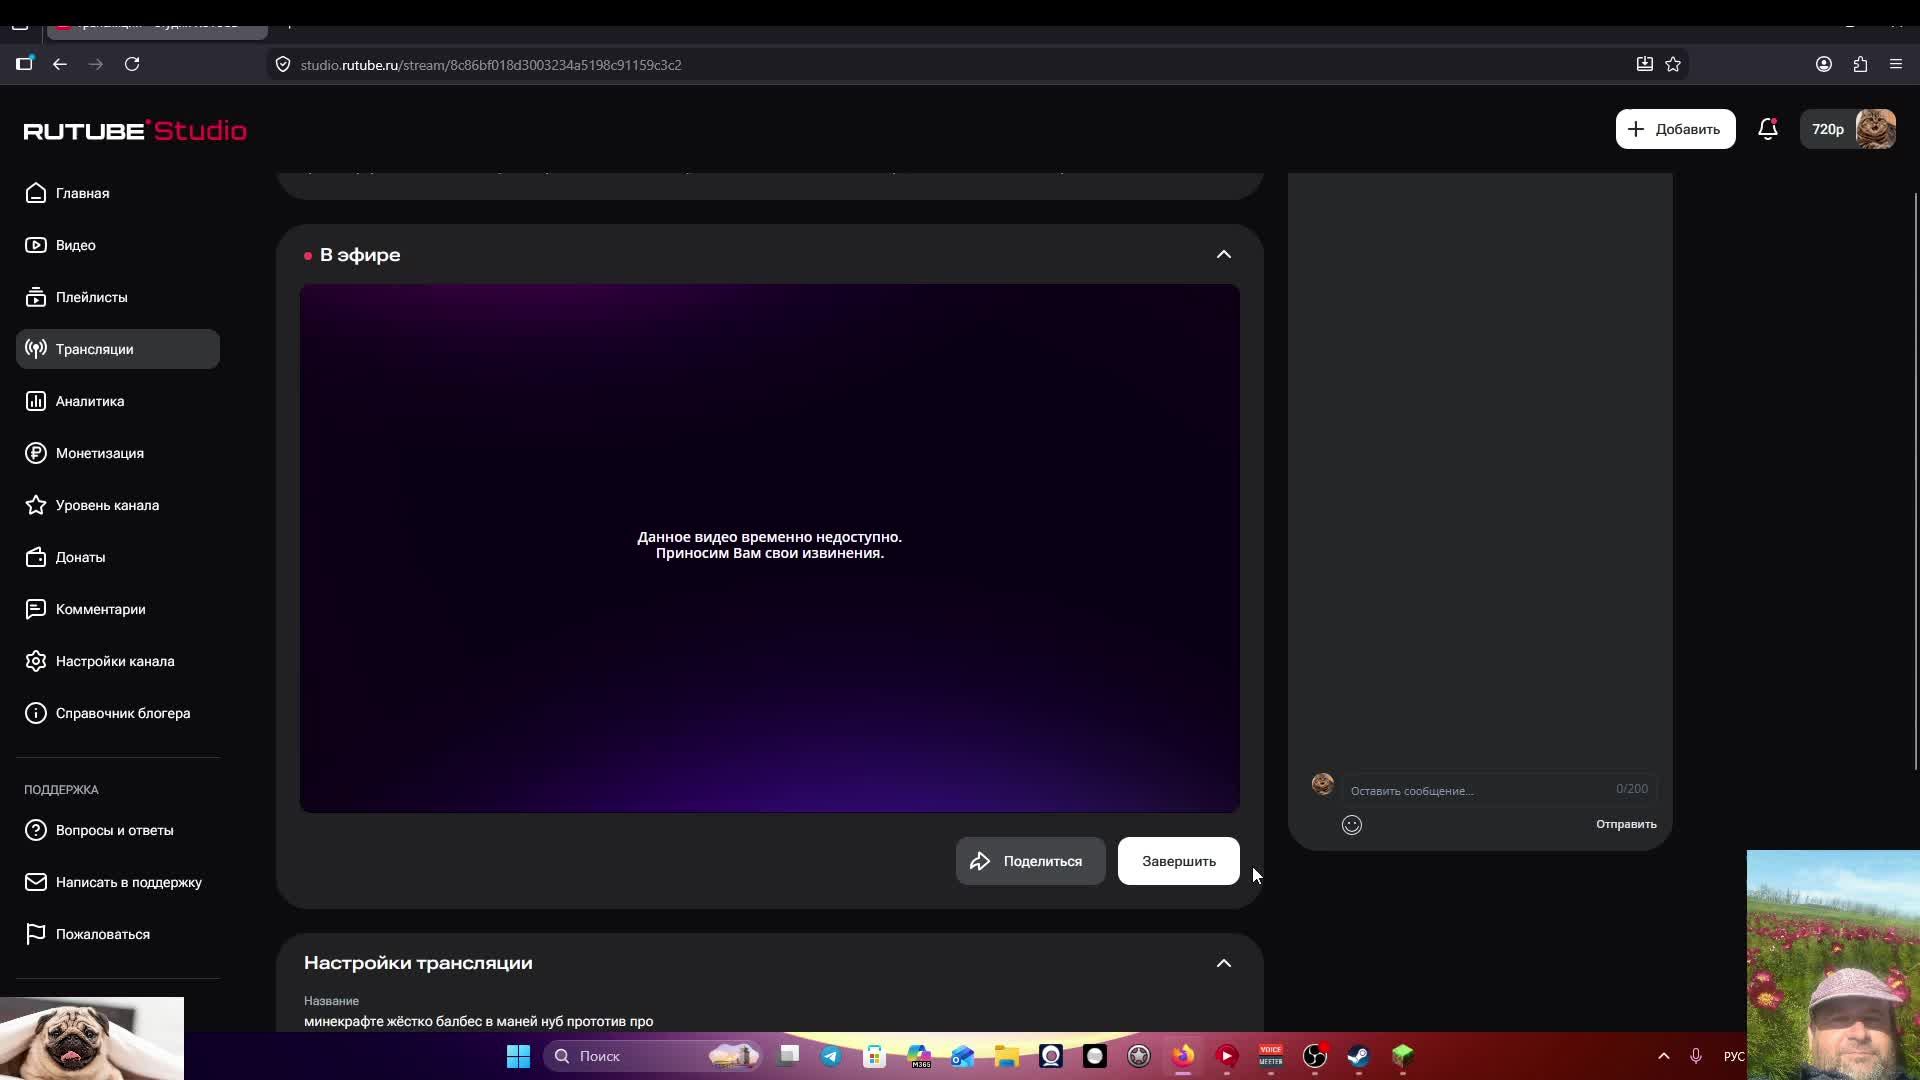
Task: Click the Добавить button
Action: coord(1675,129)
